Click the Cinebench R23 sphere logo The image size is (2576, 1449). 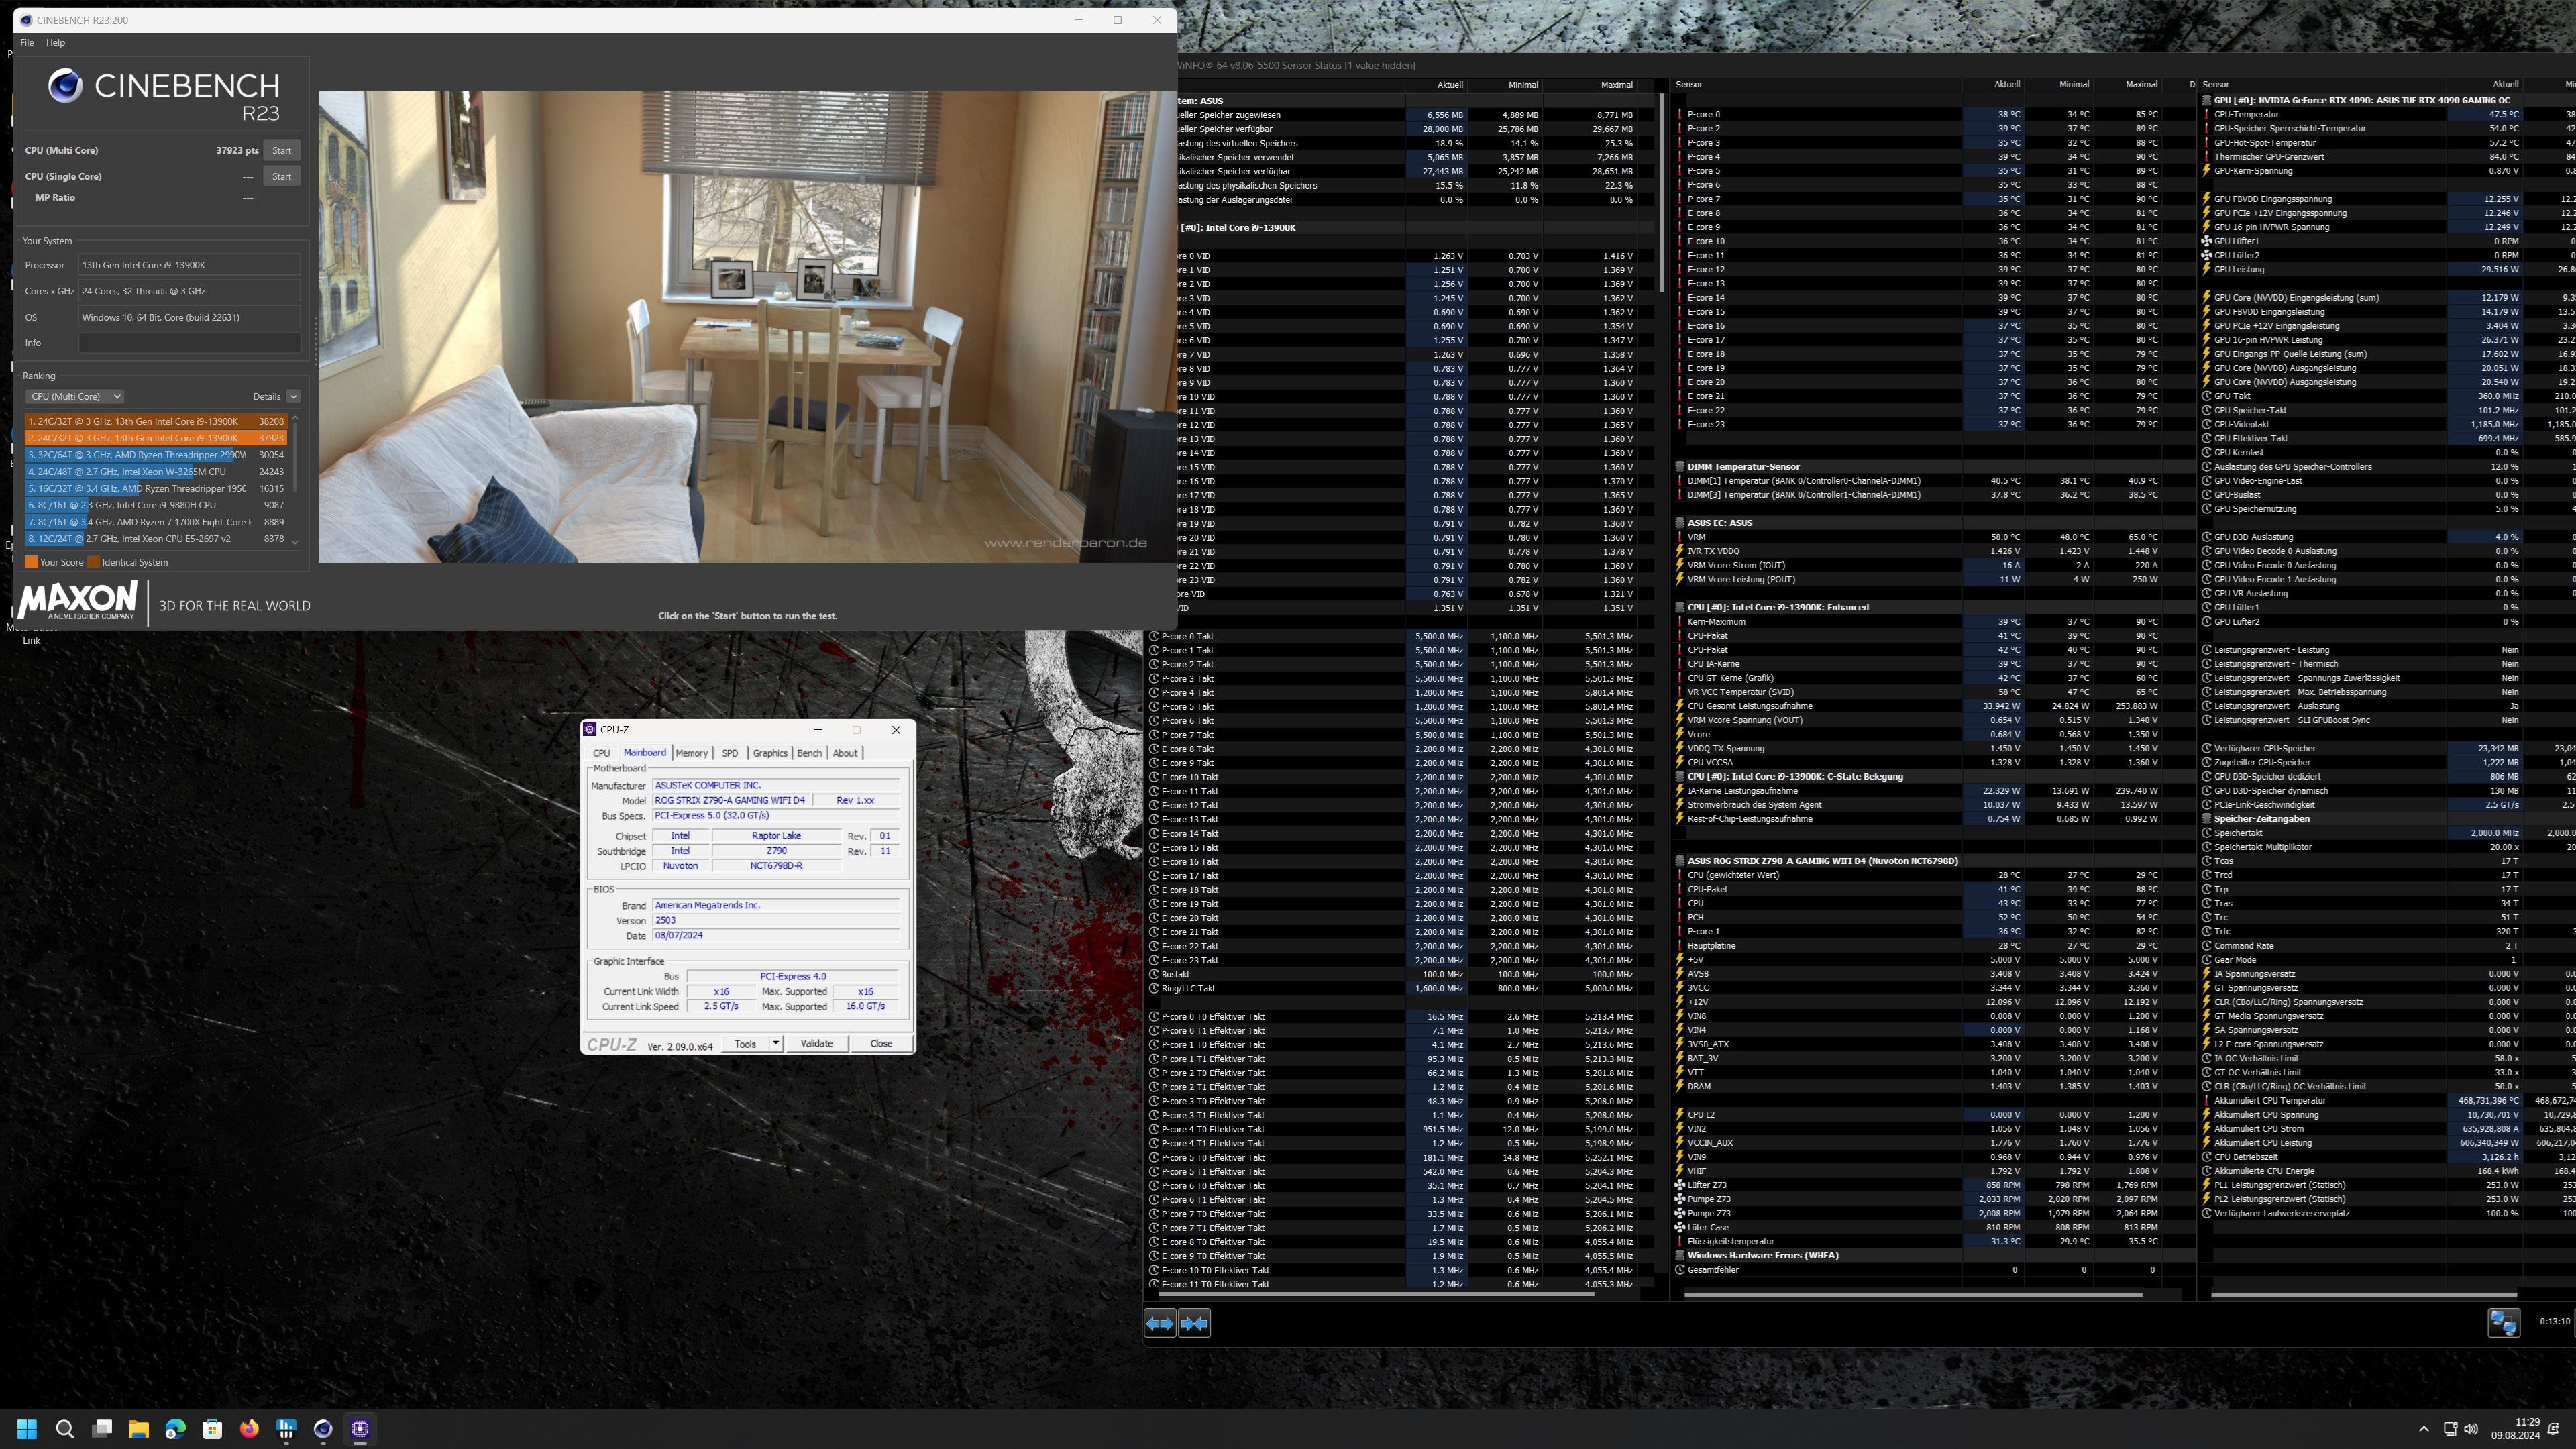click(65, 85)
